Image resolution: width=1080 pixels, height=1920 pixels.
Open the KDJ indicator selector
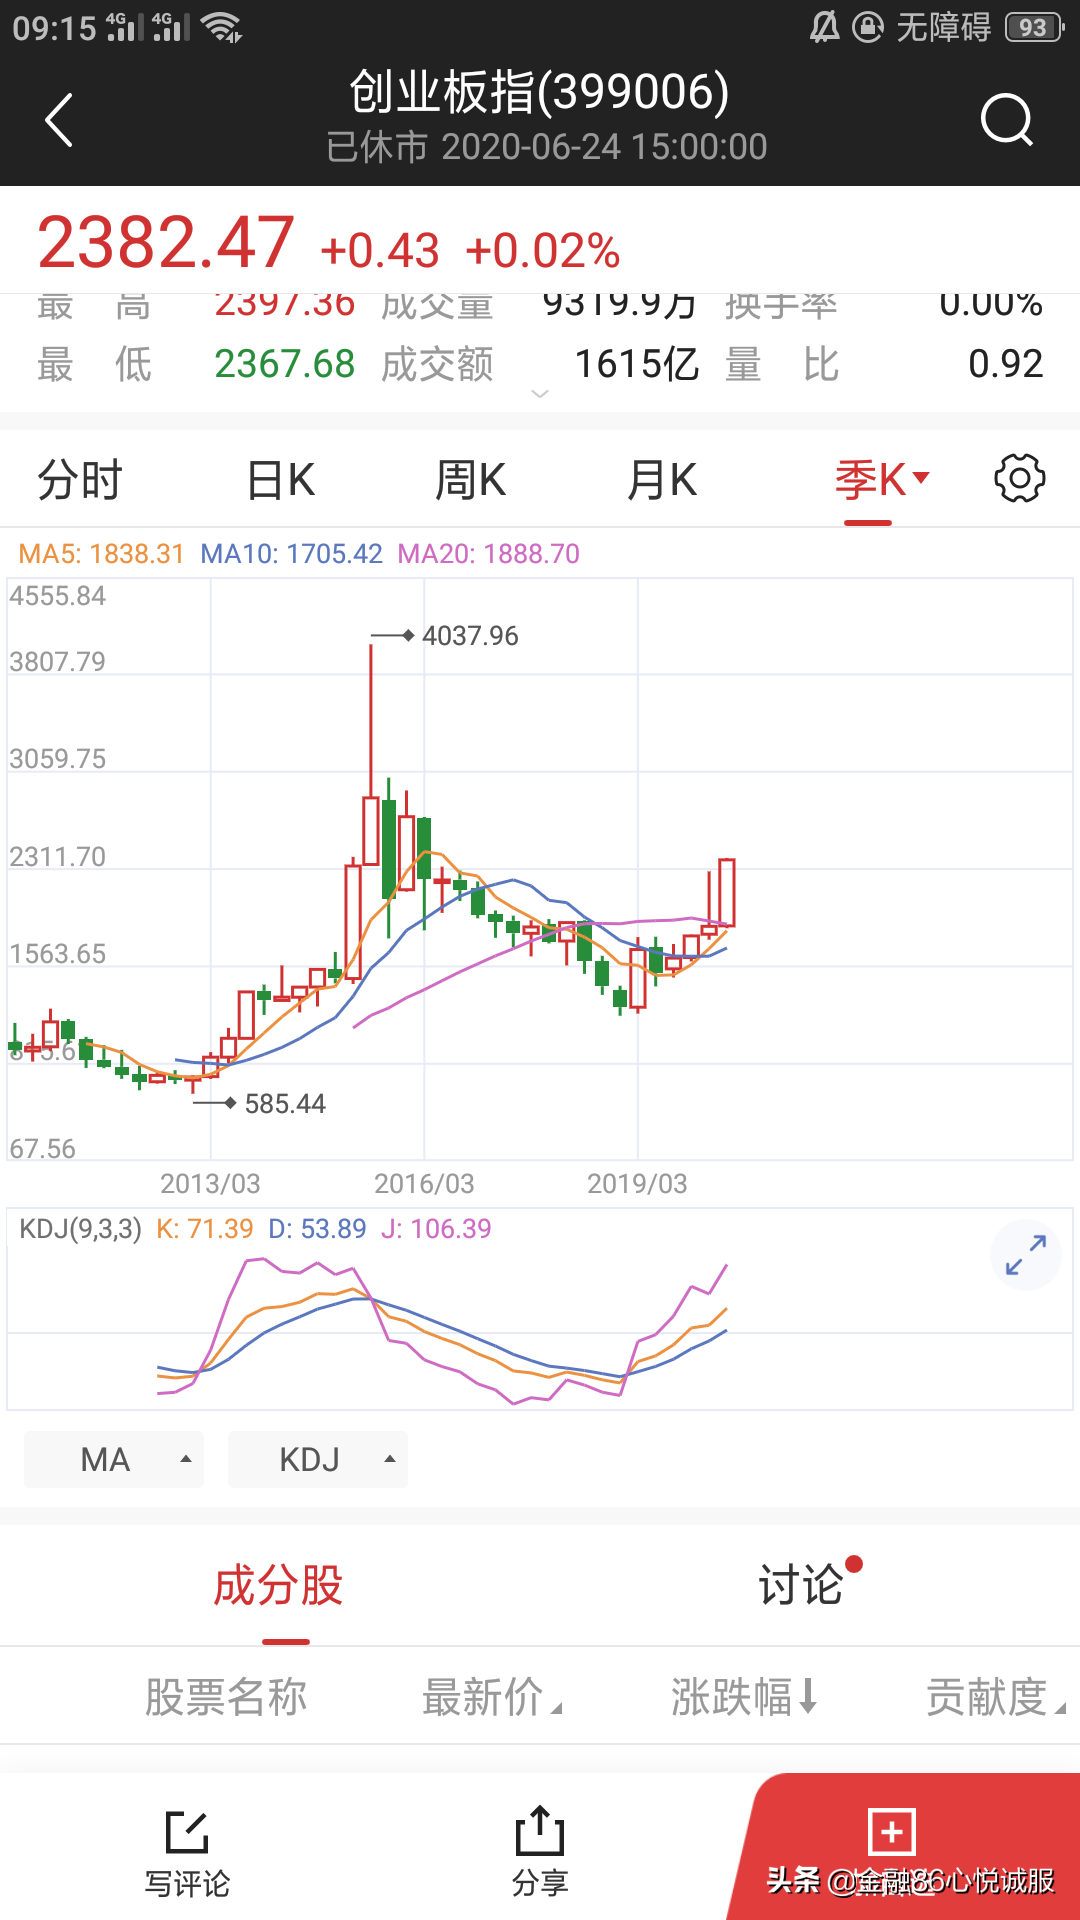[x=318, y=1459]
